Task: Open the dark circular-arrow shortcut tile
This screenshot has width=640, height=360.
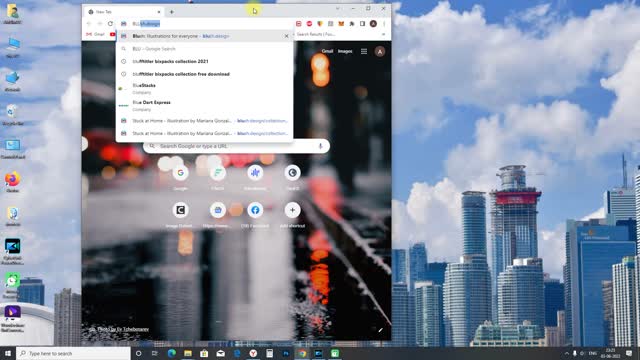Action: pos(292,173)
